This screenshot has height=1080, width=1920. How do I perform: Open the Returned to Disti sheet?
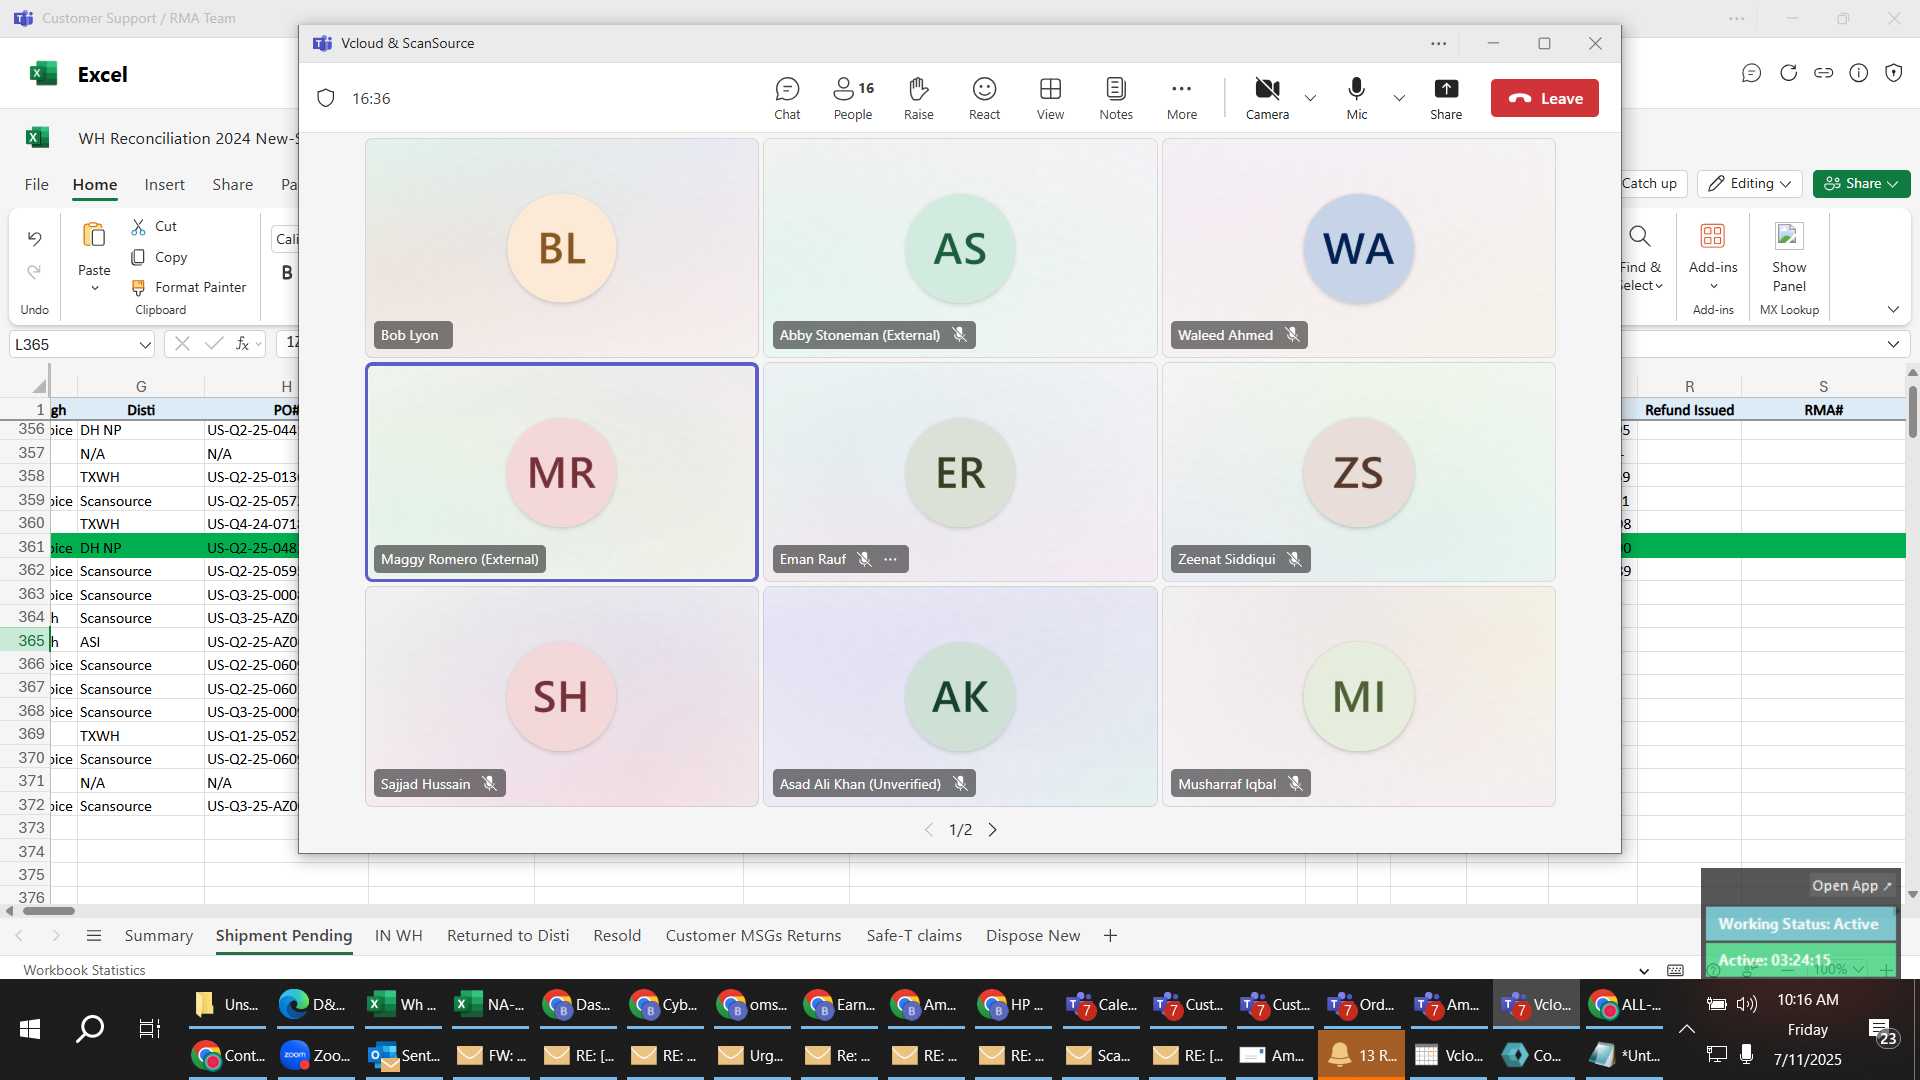[x=508, y=935]
